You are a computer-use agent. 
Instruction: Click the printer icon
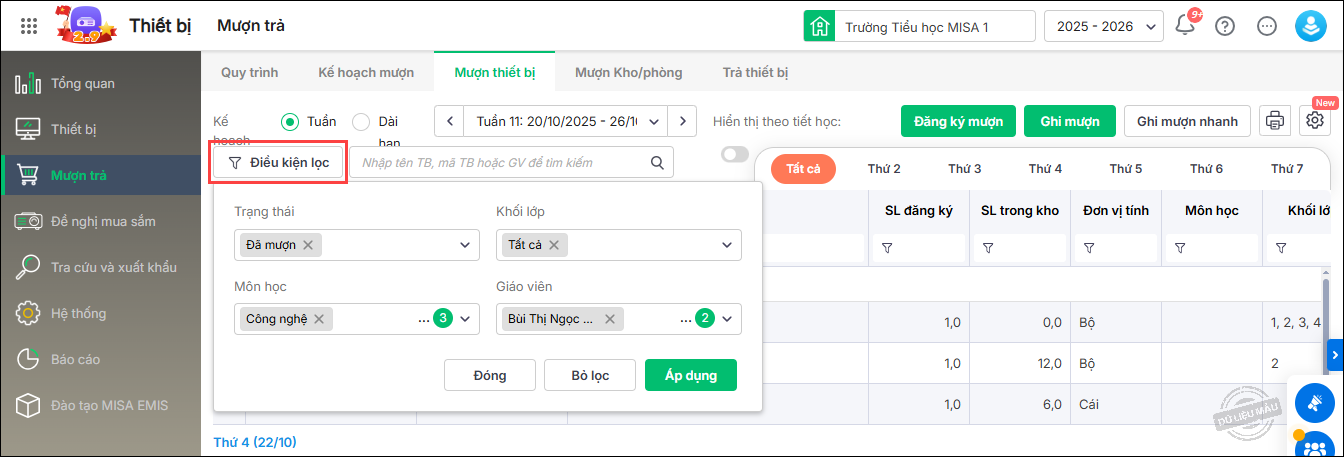1275,121
